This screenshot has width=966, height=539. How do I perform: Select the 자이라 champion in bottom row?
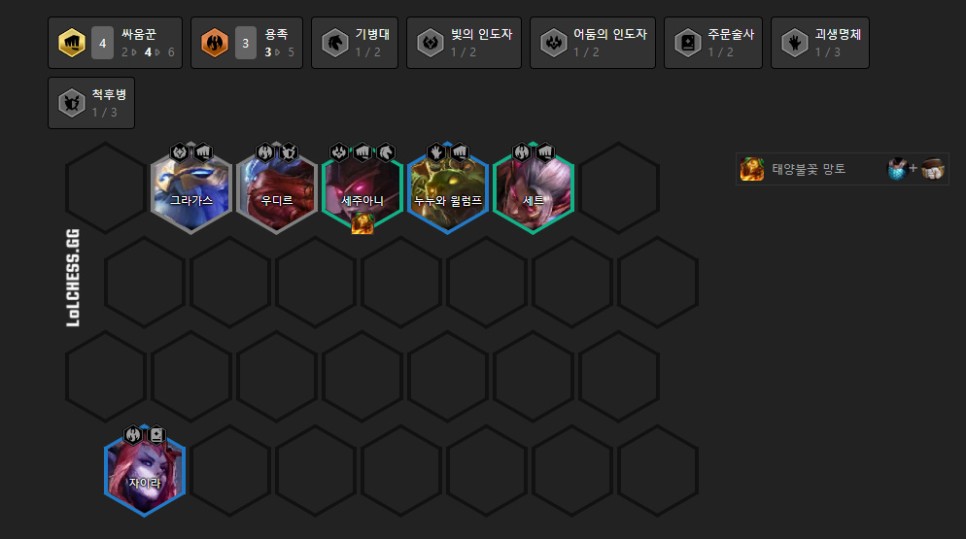(x=145, y=471)
